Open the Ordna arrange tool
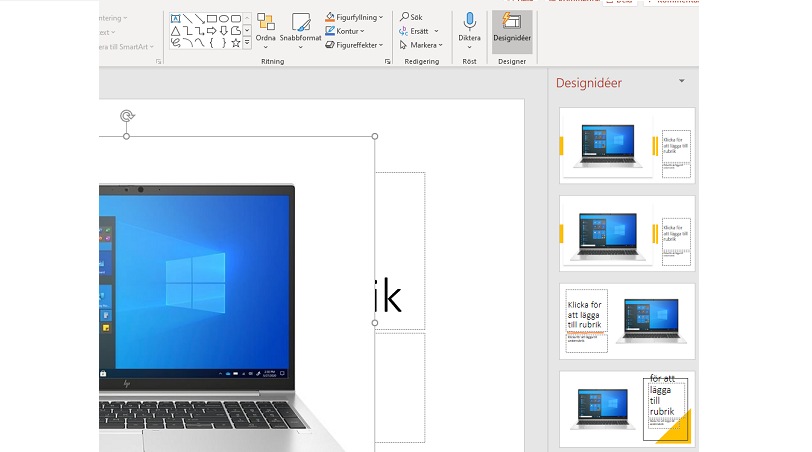This screenshot has height=452, width=812. pyautogui.click(x=265, y=30)
